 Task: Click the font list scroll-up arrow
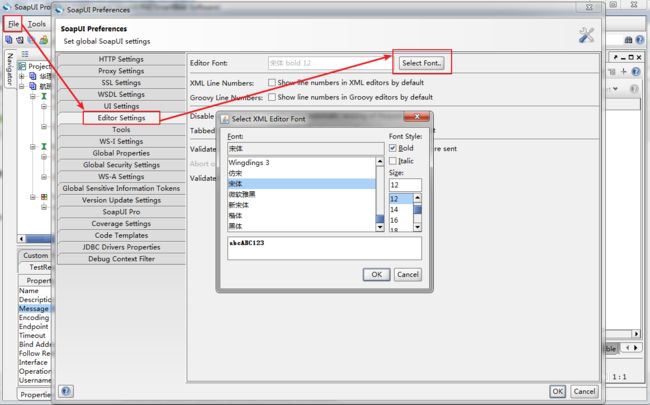tap(380, 161)
